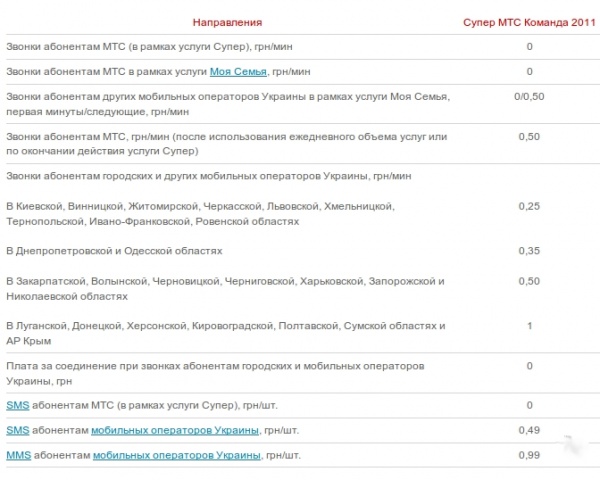Open the "Моя Семья" service link

tap(237, 72)
